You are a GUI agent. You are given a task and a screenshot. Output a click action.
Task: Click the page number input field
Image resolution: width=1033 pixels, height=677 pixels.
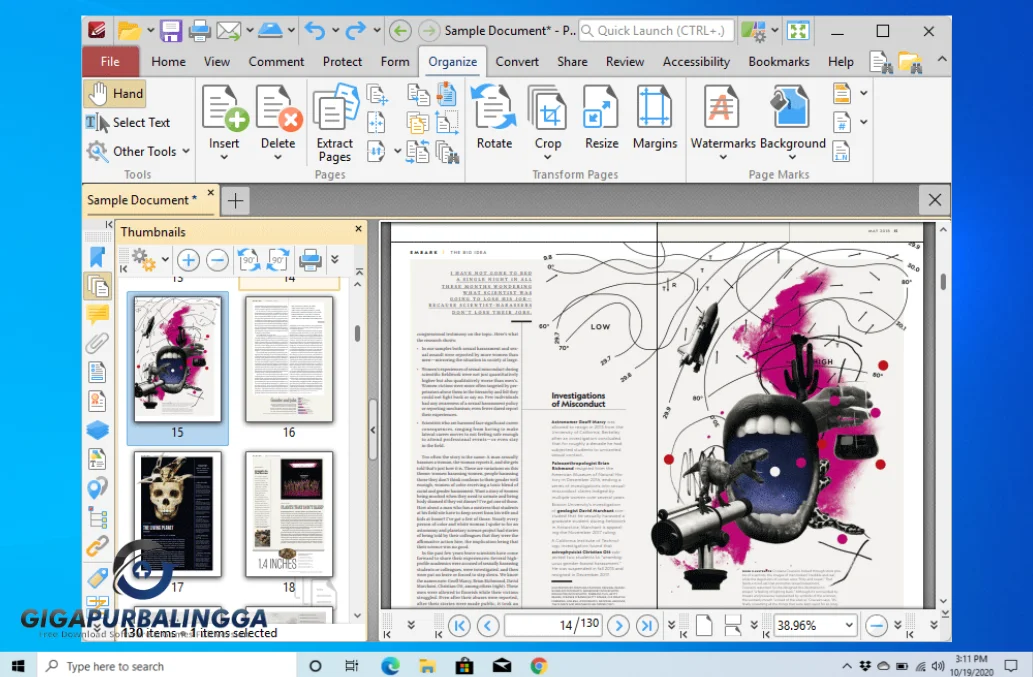click(x=553, y=625)
